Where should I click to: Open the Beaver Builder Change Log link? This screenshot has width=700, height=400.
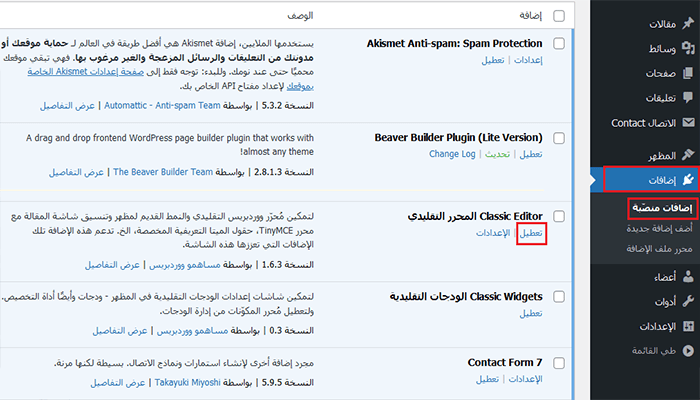[452, 154]
